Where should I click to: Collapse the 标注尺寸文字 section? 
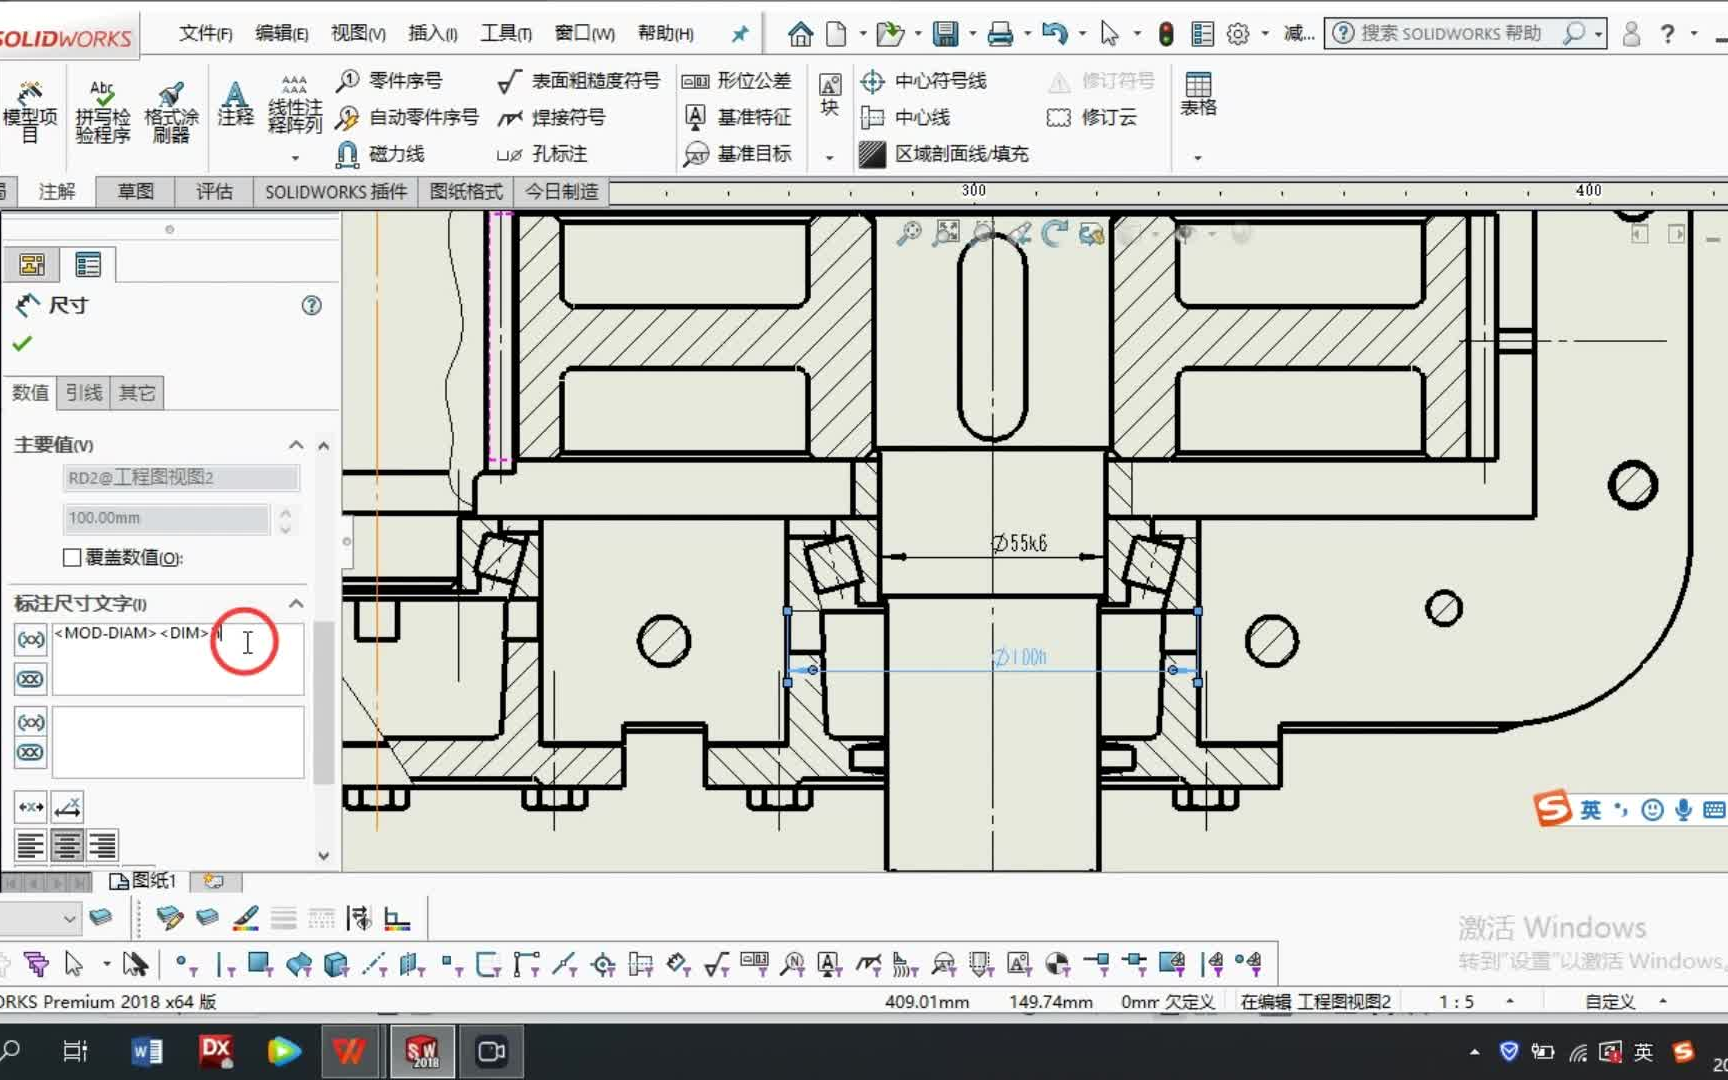click(296, 604)
